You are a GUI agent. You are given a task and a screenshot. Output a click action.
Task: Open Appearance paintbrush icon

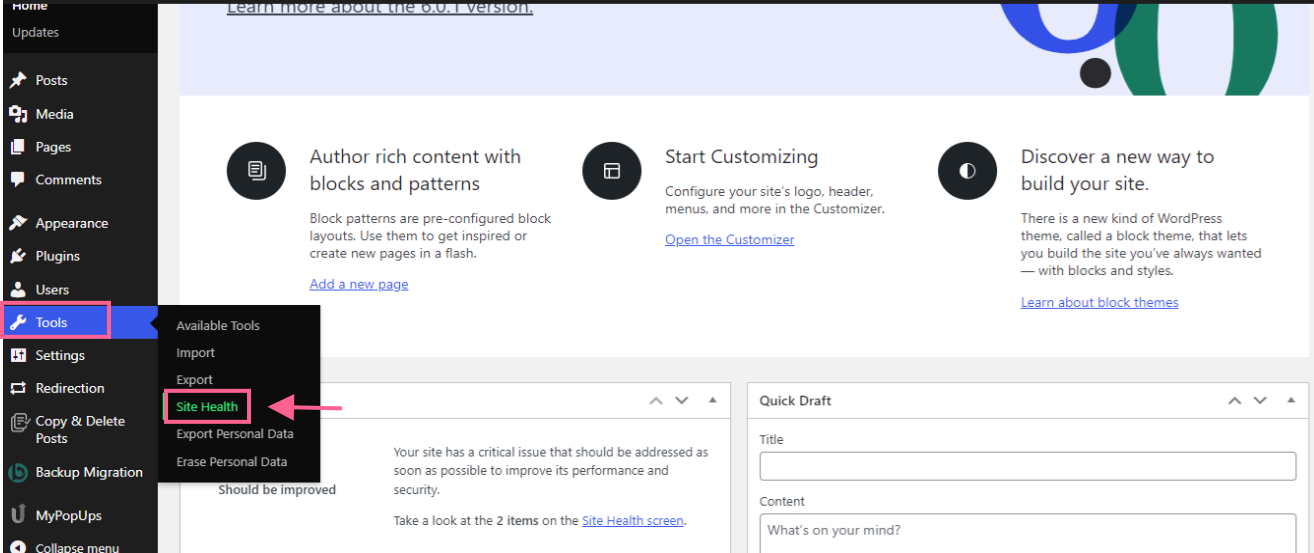pos(18,223)
